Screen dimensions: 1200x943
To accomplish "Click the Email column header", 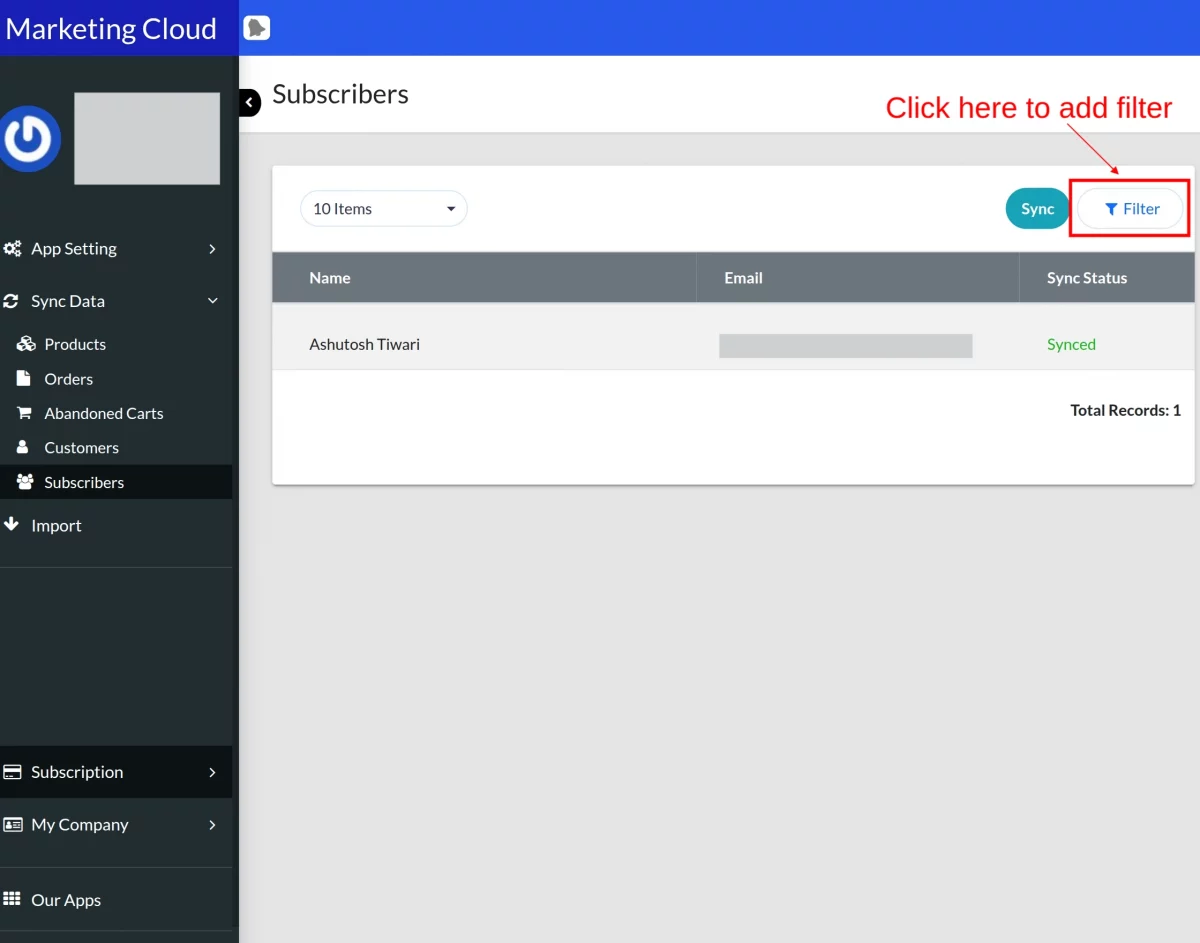I will coord(743,278).
